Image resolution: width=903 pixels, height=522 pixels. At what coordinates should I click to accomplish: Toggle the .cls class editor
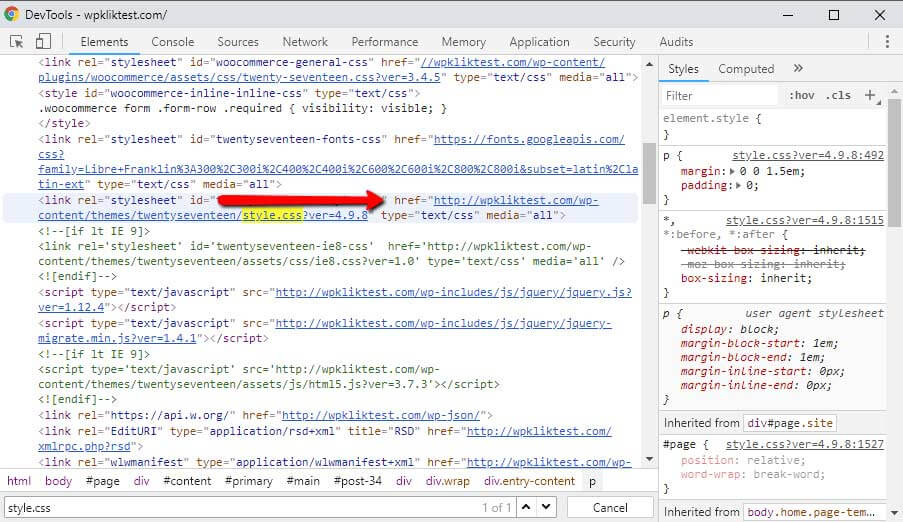[x=838, y=95]
